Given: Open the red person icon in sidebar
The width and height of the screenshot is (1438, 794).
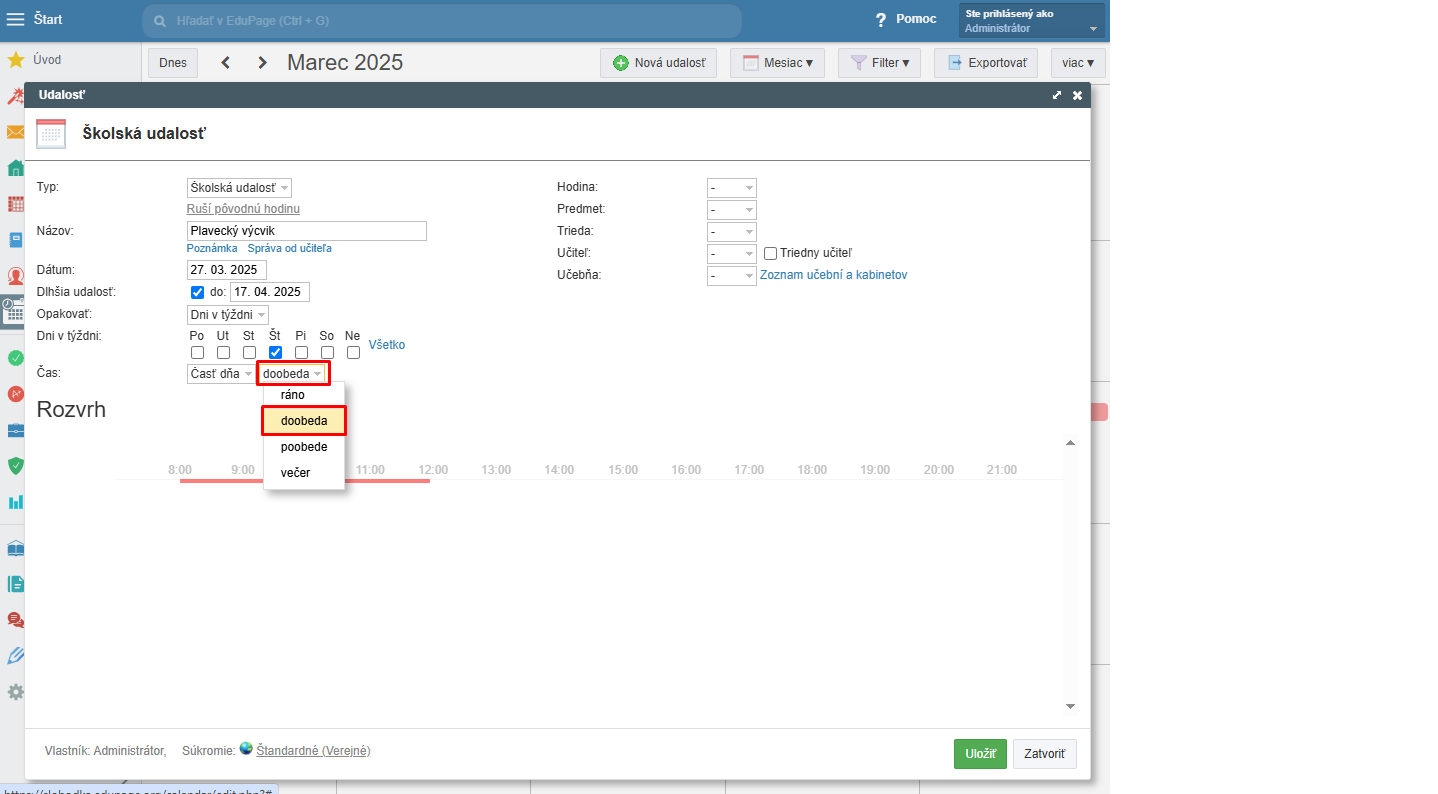Looking at the screenshot, I should 16,276.
